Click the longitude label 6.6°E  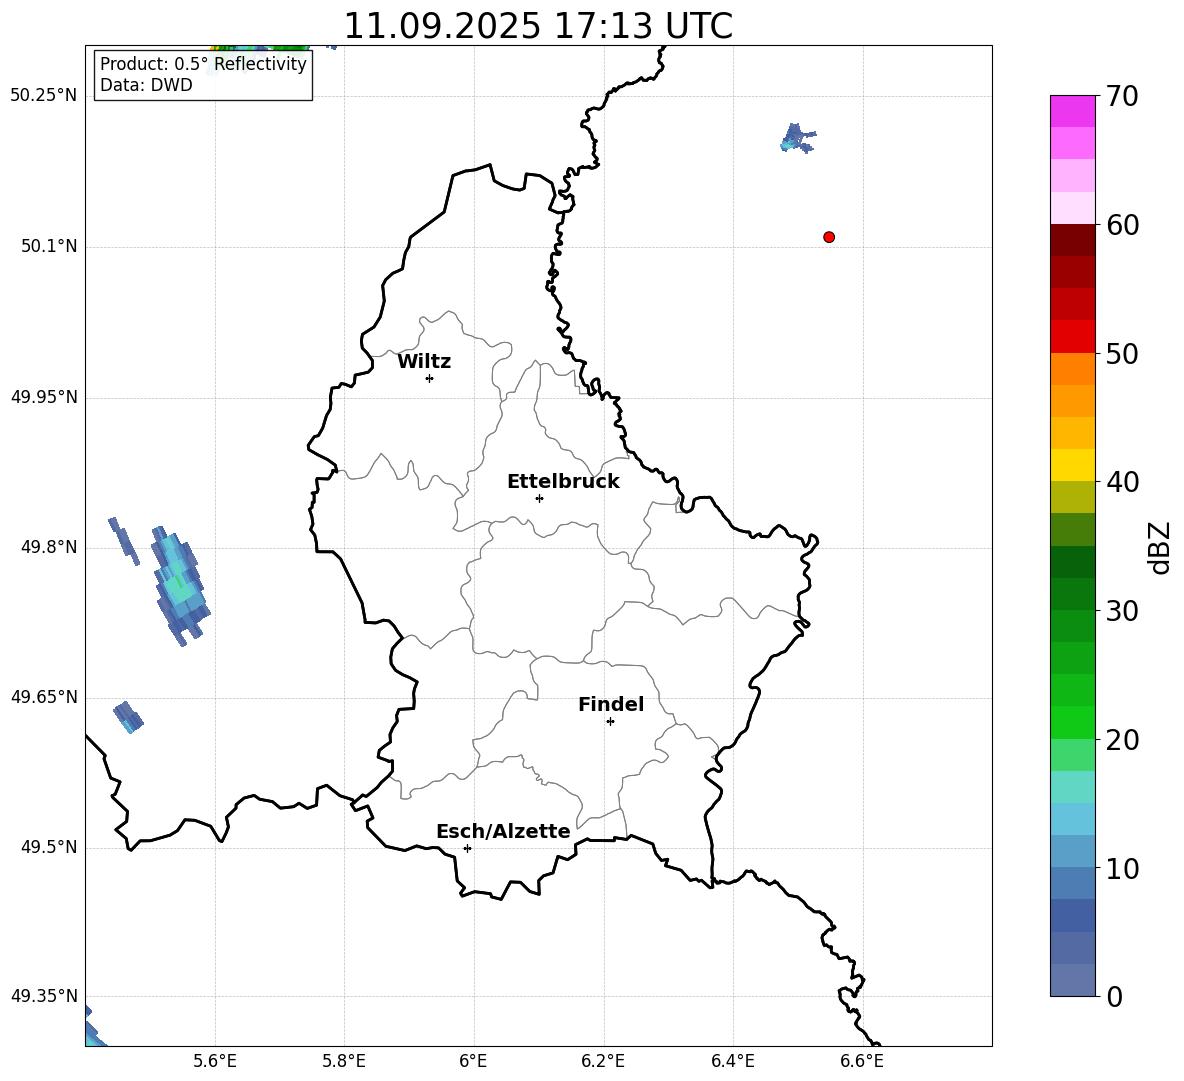[x=862, y=1061]
